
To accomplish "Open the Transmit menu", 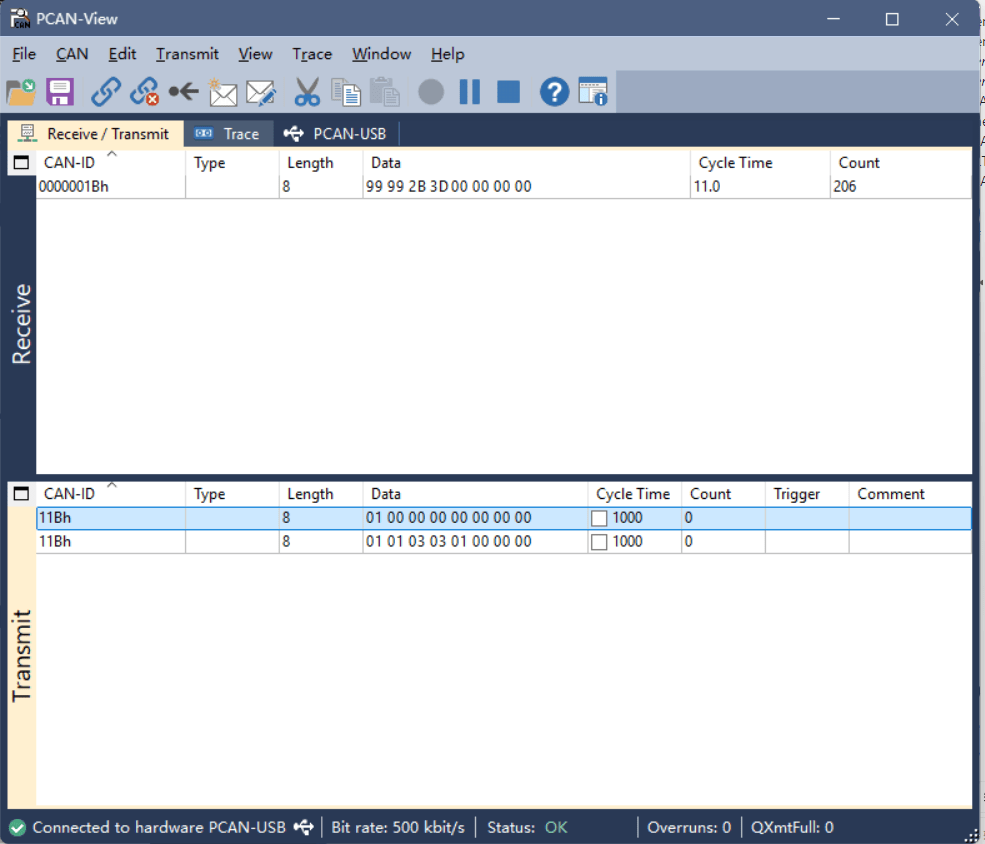I will pos(187,54).
